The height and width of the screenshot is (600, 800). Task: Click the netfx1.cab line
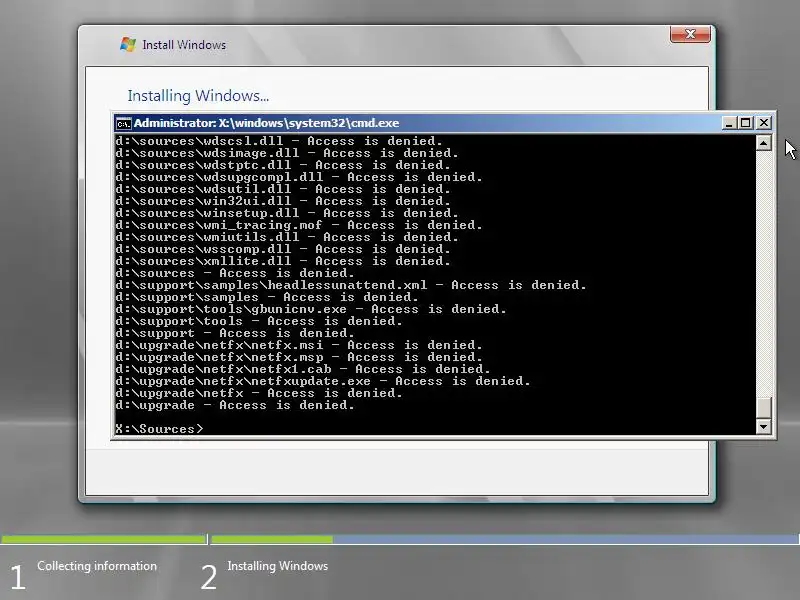(x=303, y=369)
